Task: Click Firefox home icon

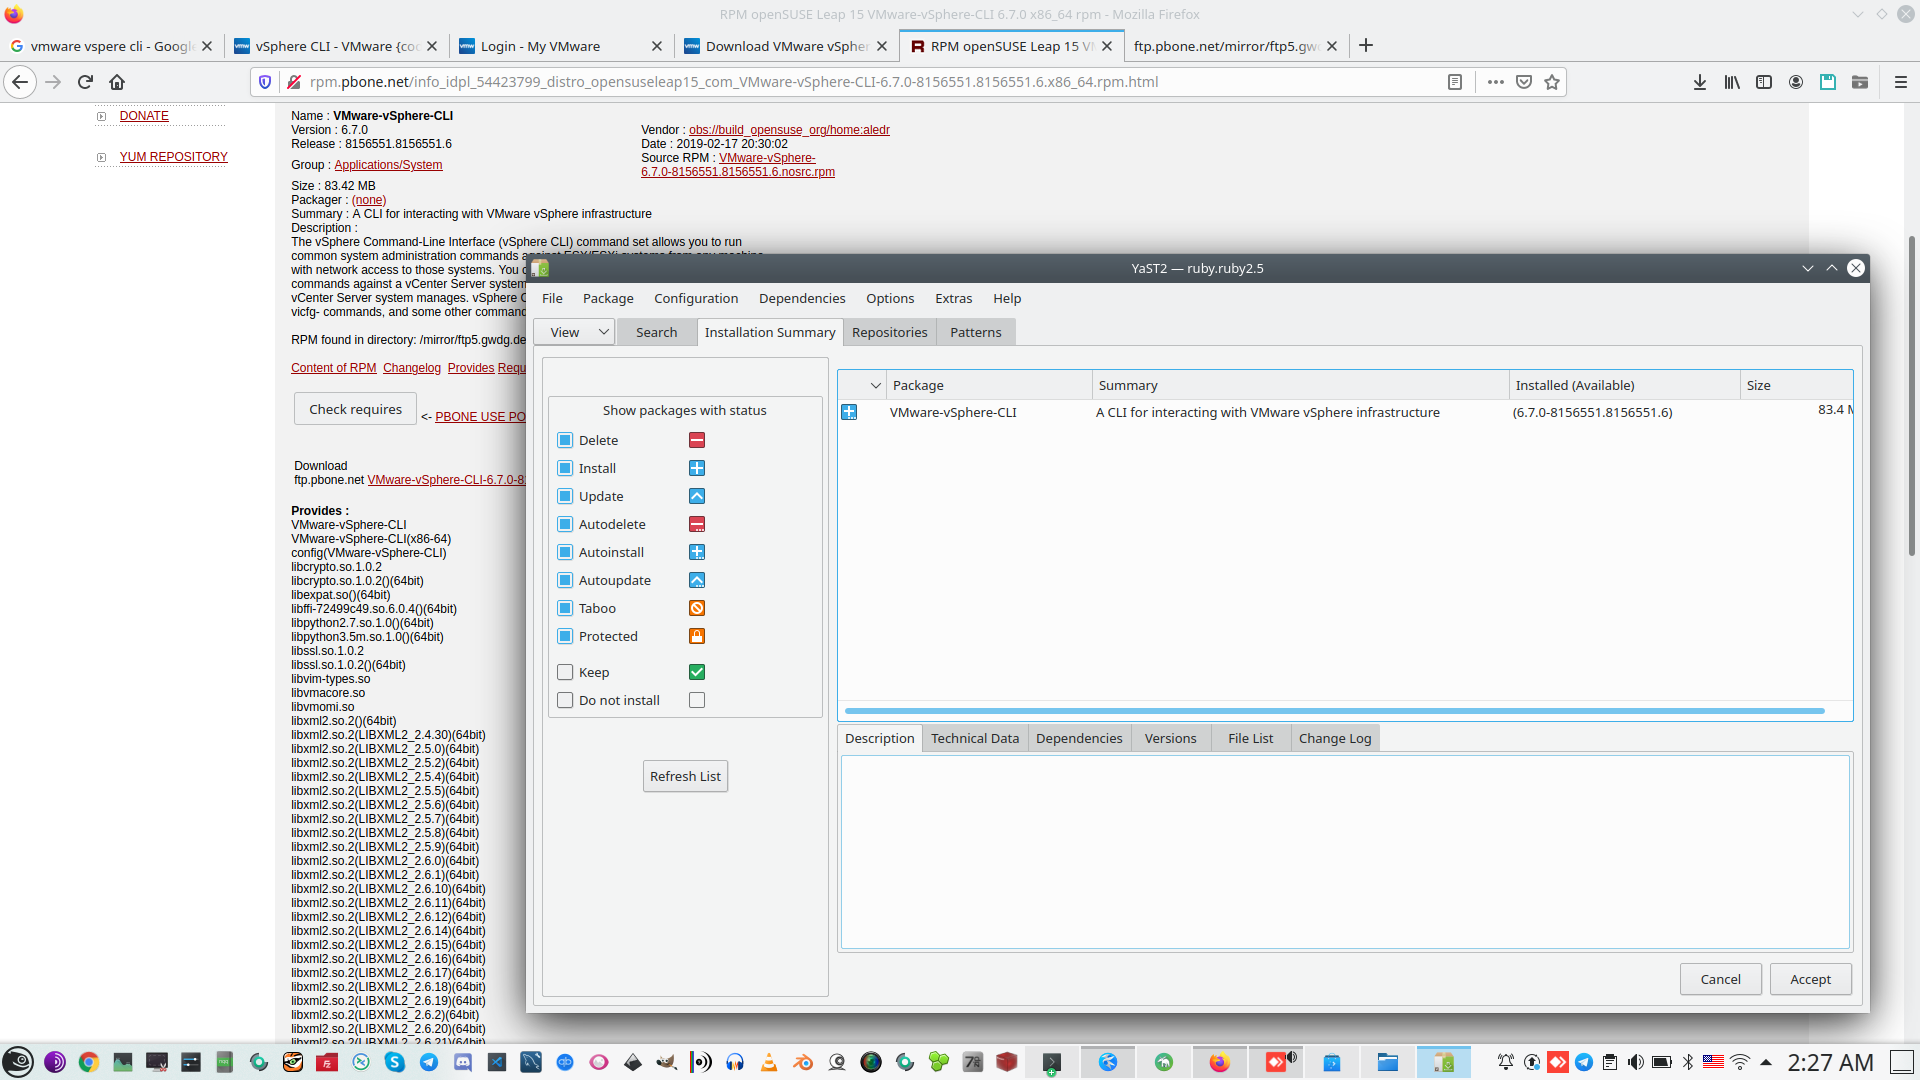Action: click(x=117, y=82)
